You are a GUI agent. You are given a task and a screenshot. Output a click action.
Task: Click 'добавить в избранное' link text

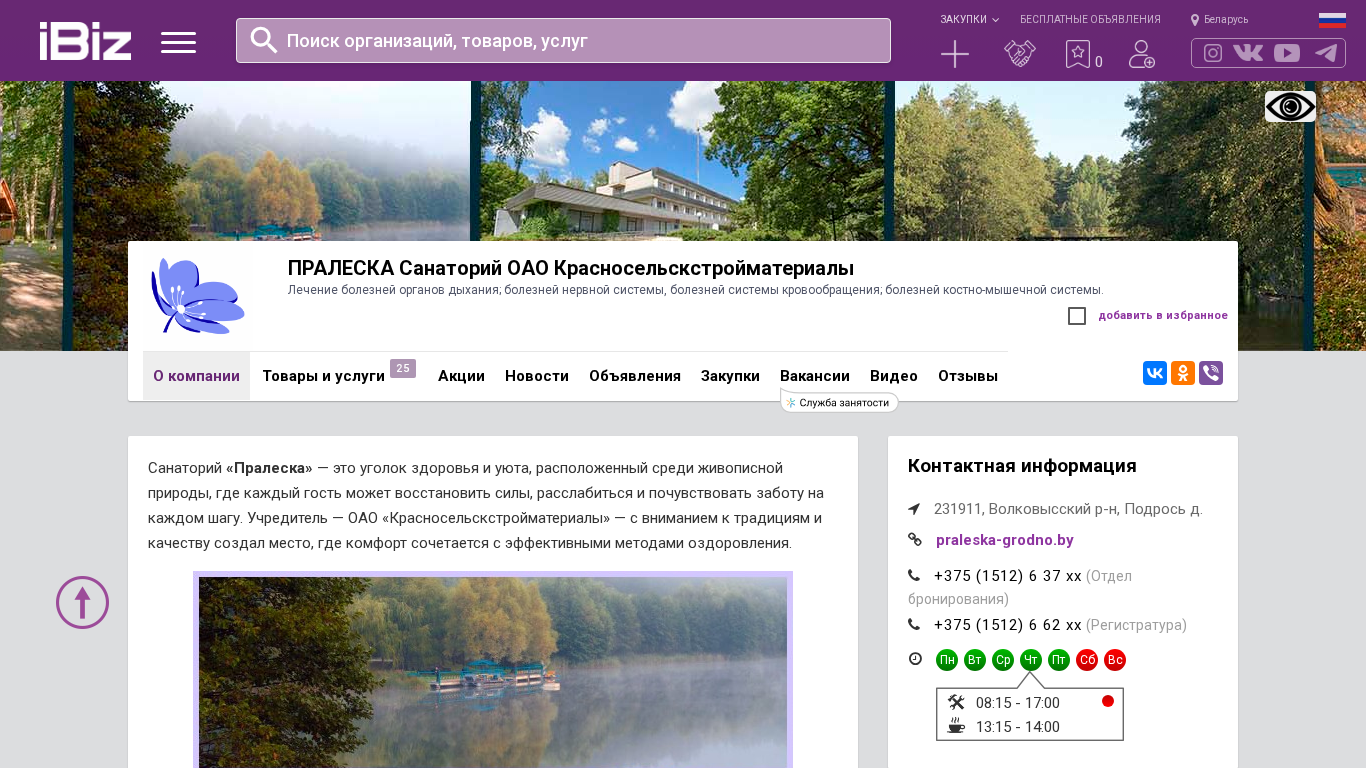coord(1163,316)
